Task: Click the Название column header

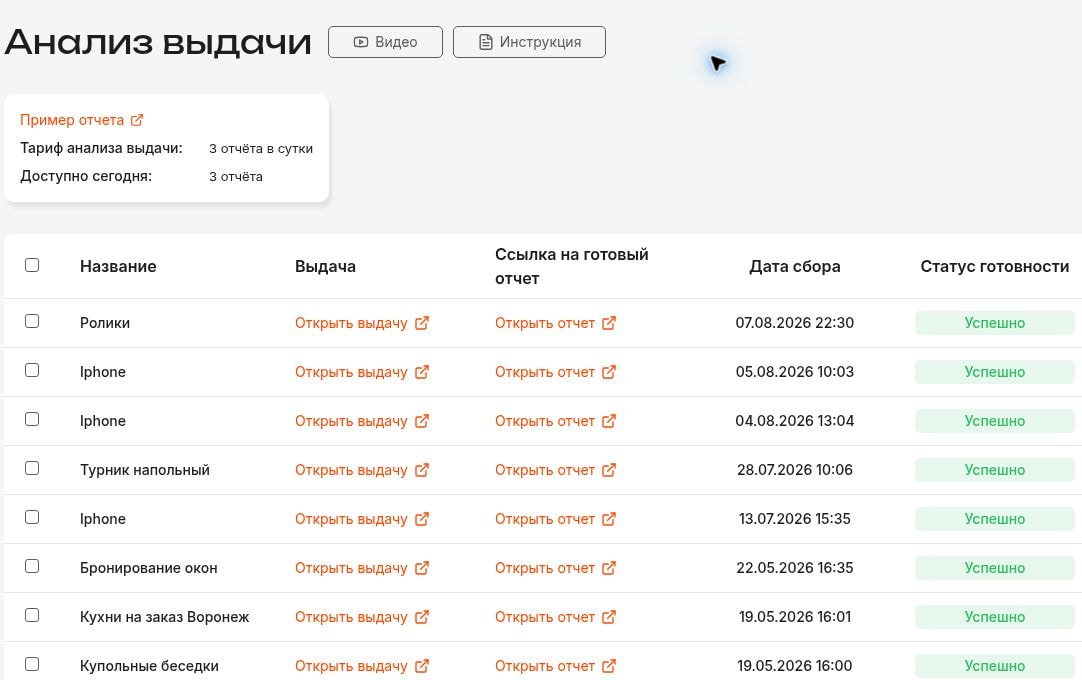Action: tap(118, 266)
